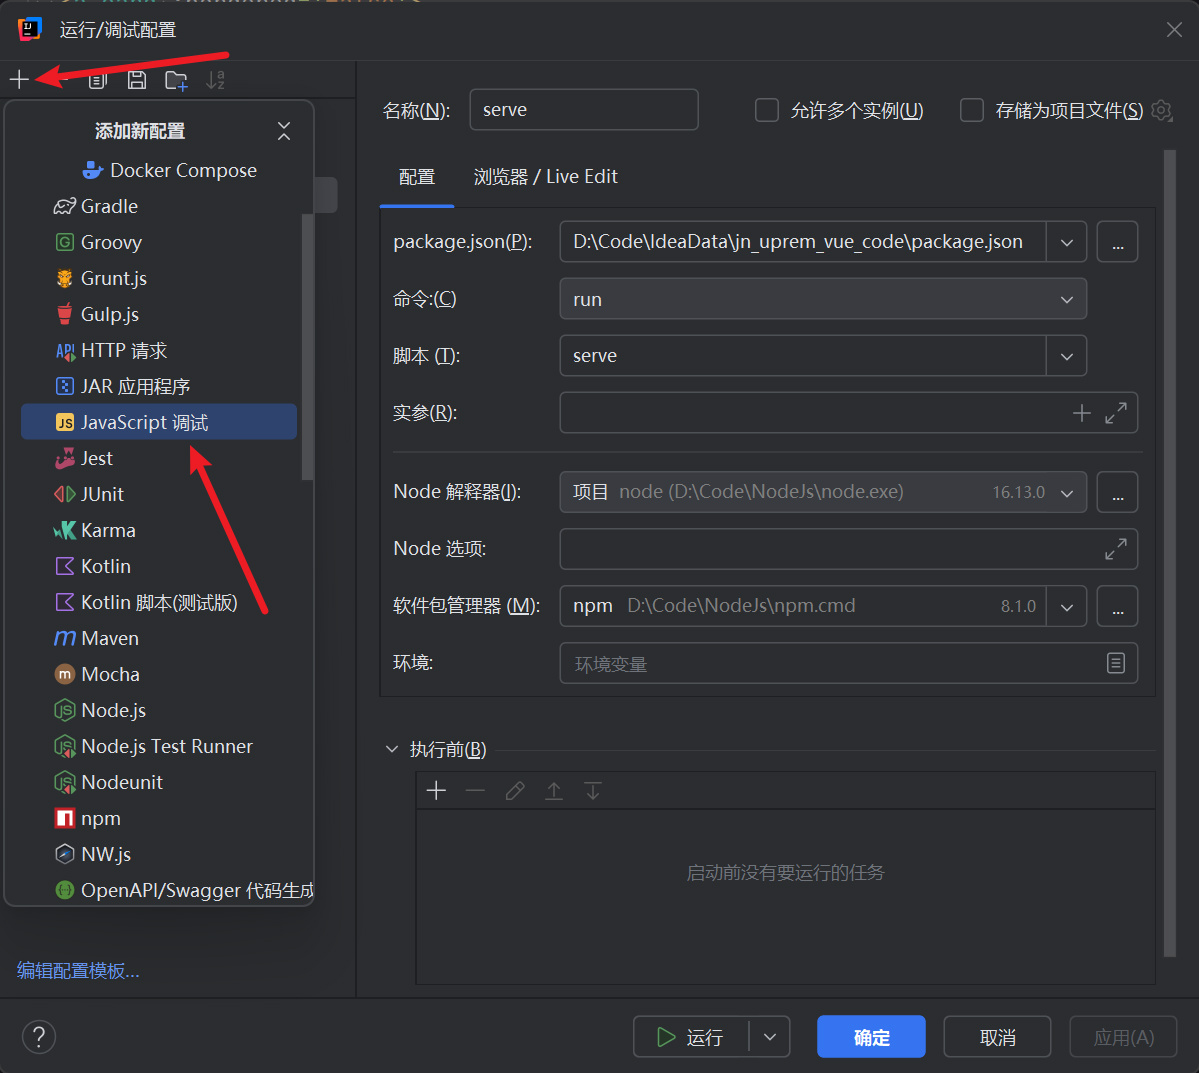Open the command dropdown showing run
Viewport: 1199px width, 1073px height.
pyautogui.click(x=822, y=299)
